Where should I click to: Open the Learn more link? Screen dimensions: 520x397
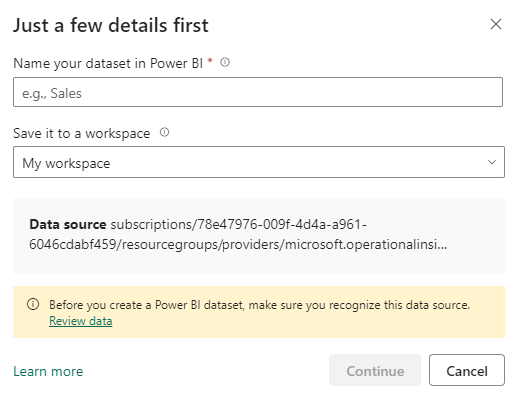pos(48,371)
